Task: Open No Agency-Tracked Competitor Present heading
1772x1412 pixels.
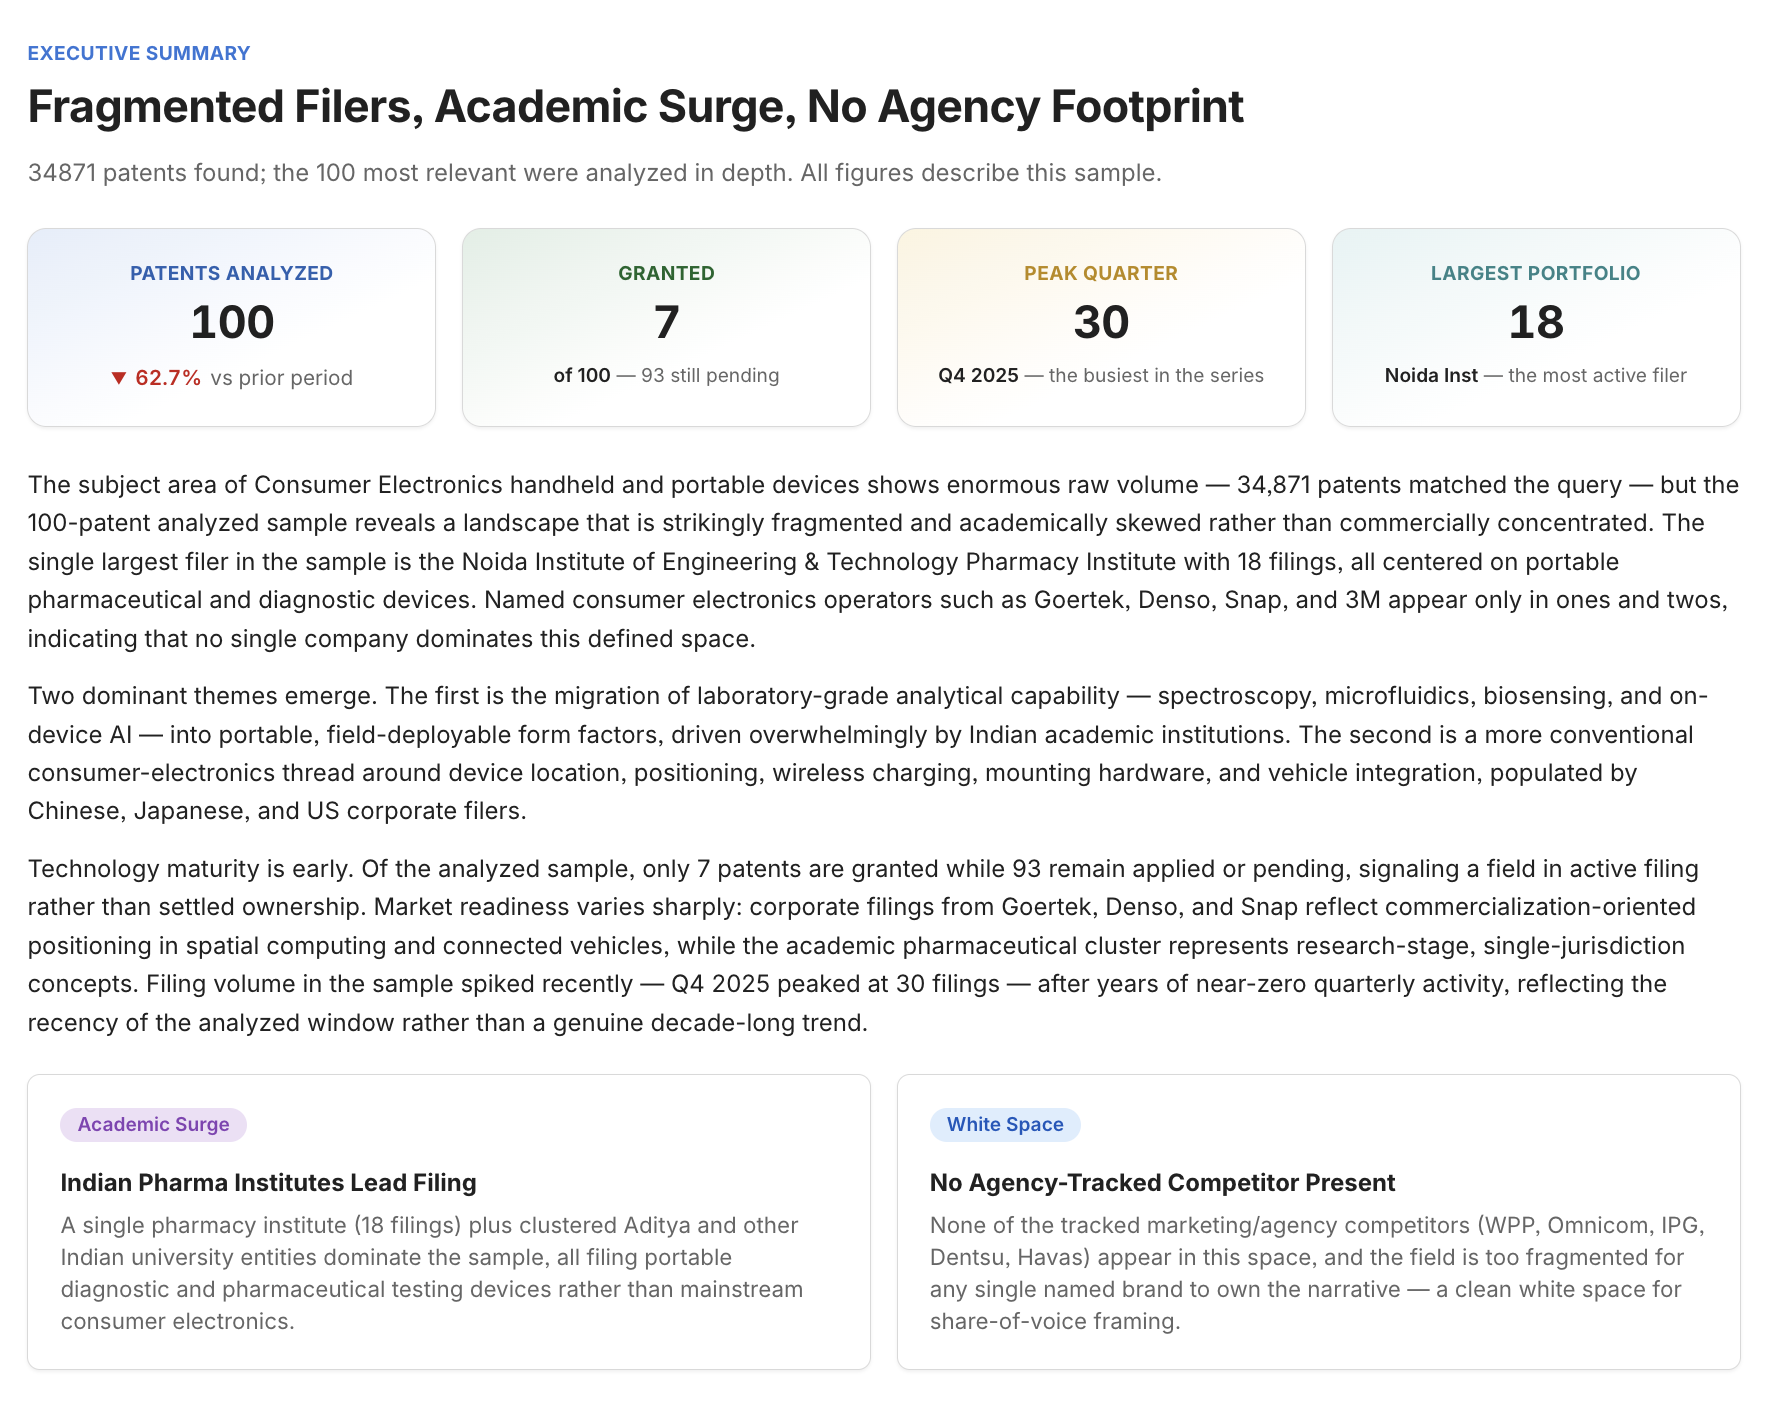Action: 1162,1182
